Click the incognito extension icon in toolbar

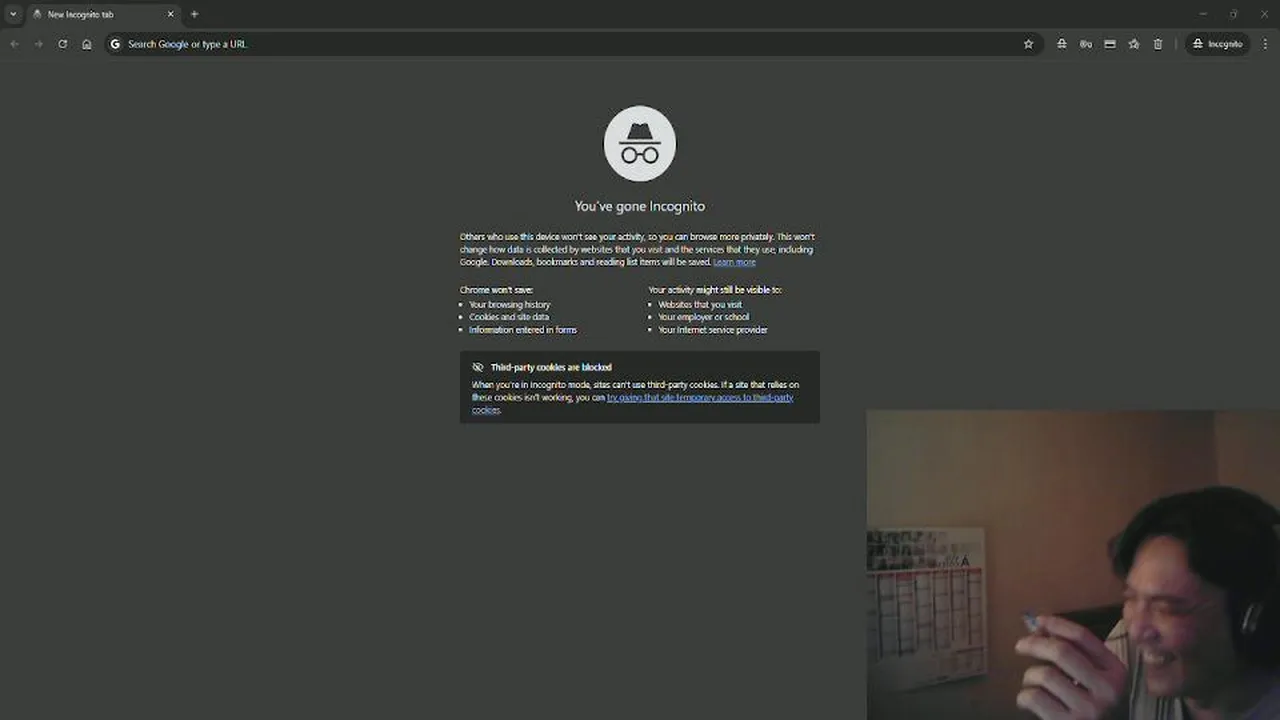coord(1061,44)
